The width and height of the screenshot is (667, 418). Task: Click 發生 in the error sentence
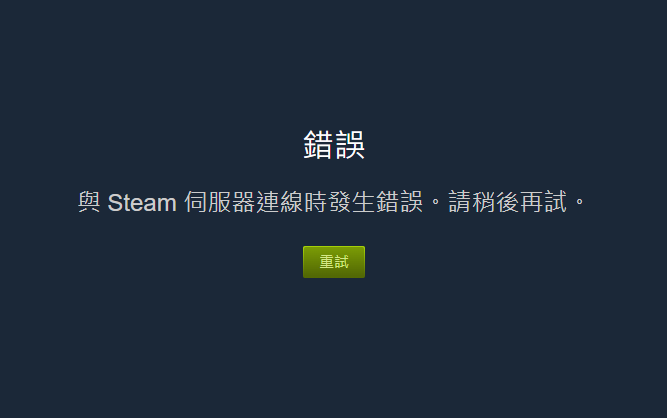[352, 202]
